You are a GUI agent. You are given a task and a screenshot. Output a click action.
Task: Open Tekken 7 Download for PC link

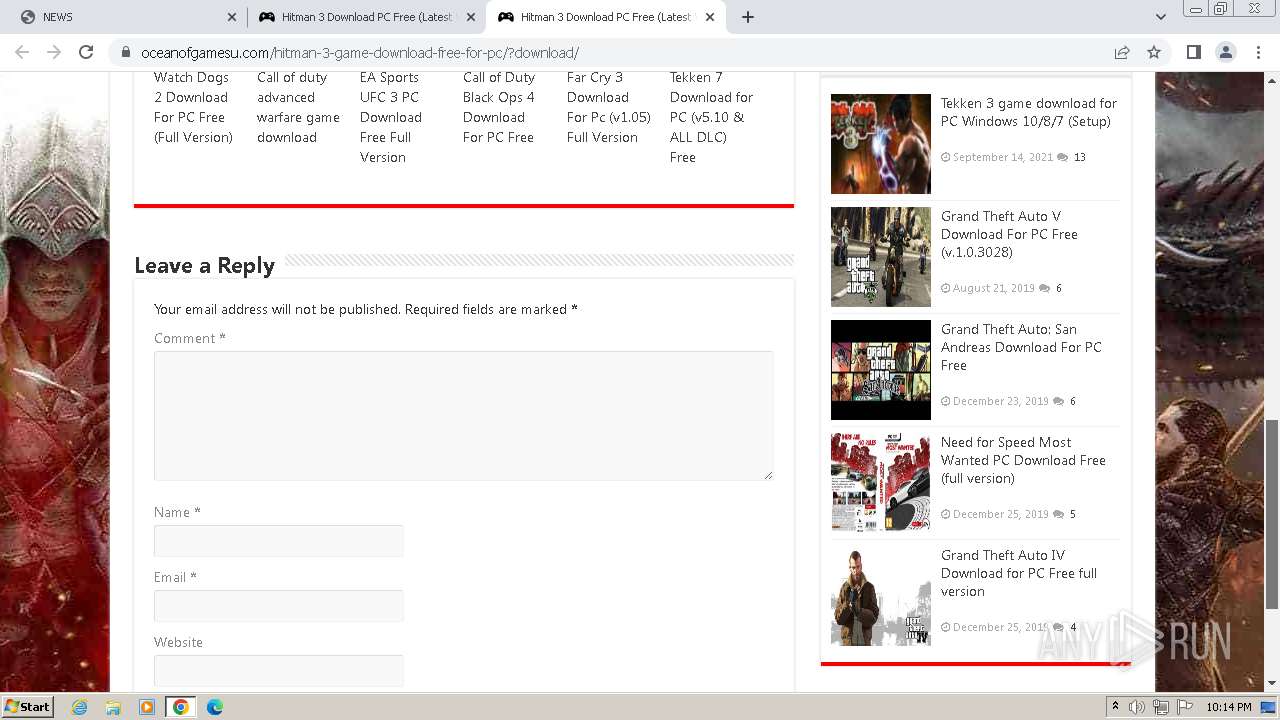pyautogui.click(x=711, y=117)
